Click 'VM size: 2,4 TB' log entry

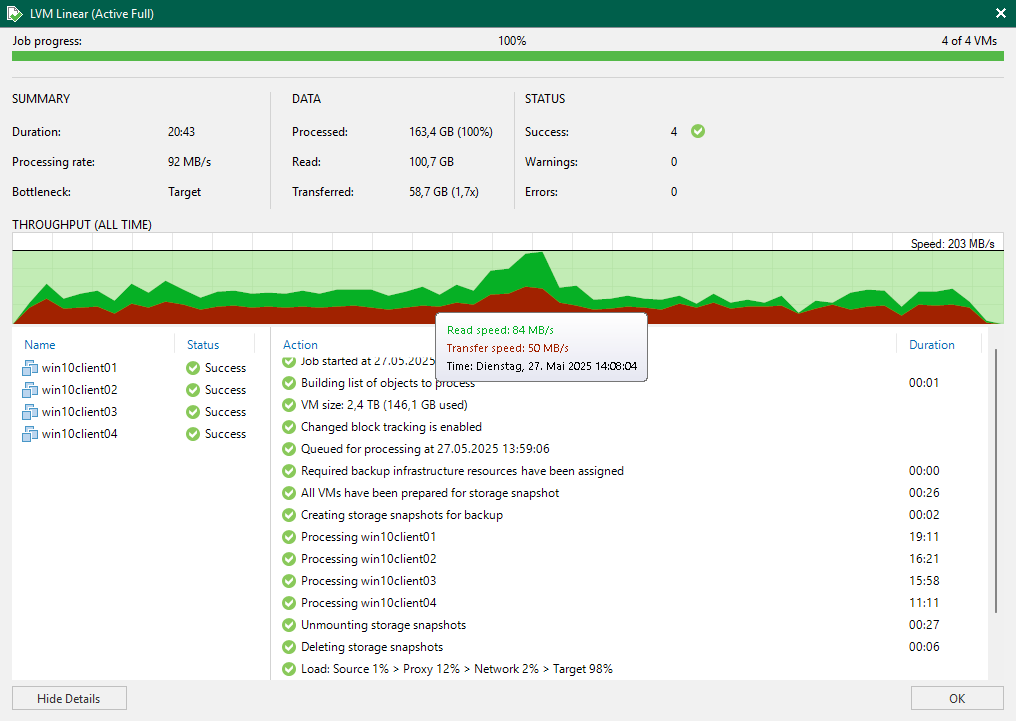pos(384,405)
